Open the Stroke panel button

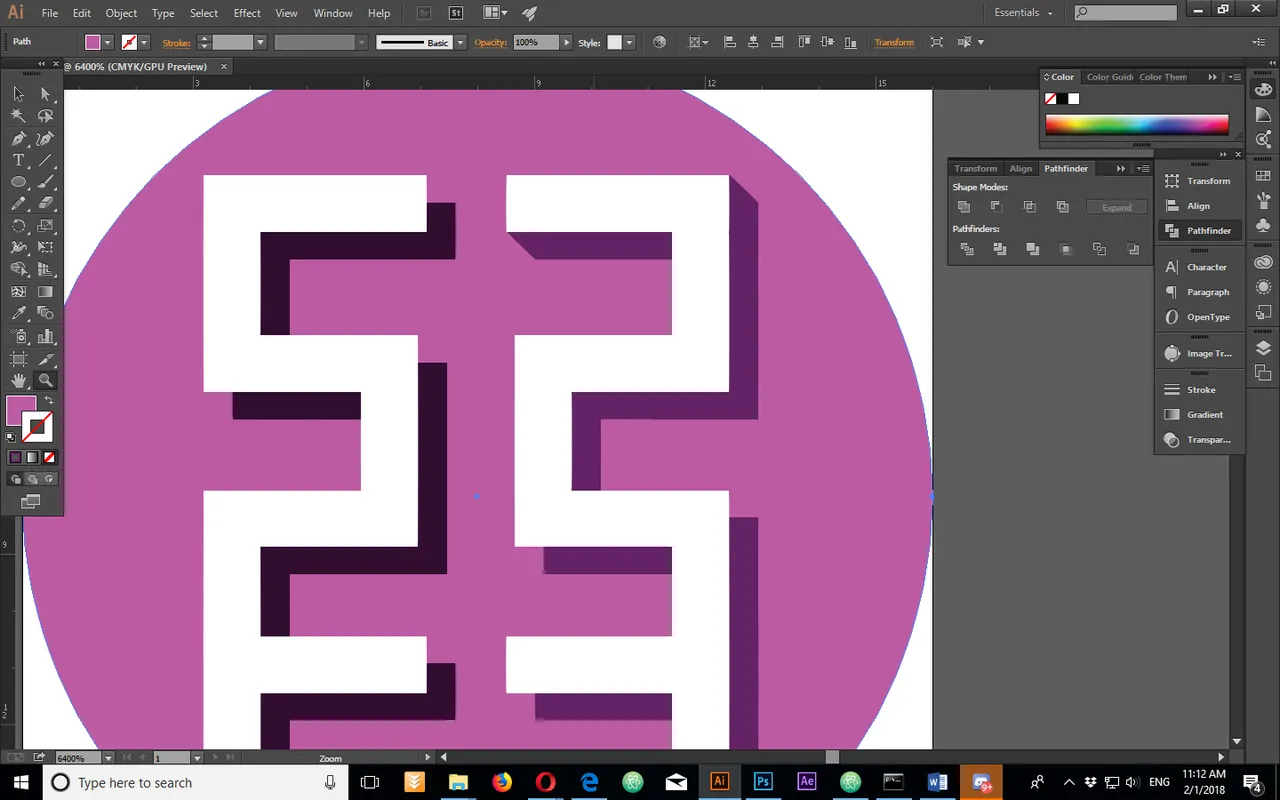1199,389
